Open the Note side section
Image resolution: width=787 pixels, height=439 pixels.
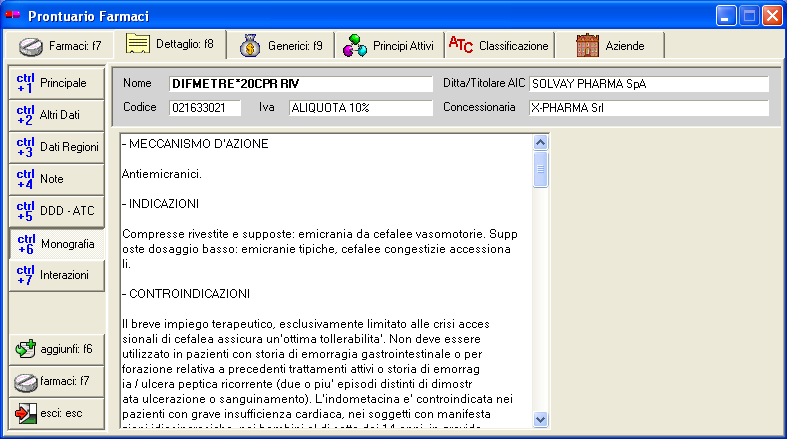[56, 179]
